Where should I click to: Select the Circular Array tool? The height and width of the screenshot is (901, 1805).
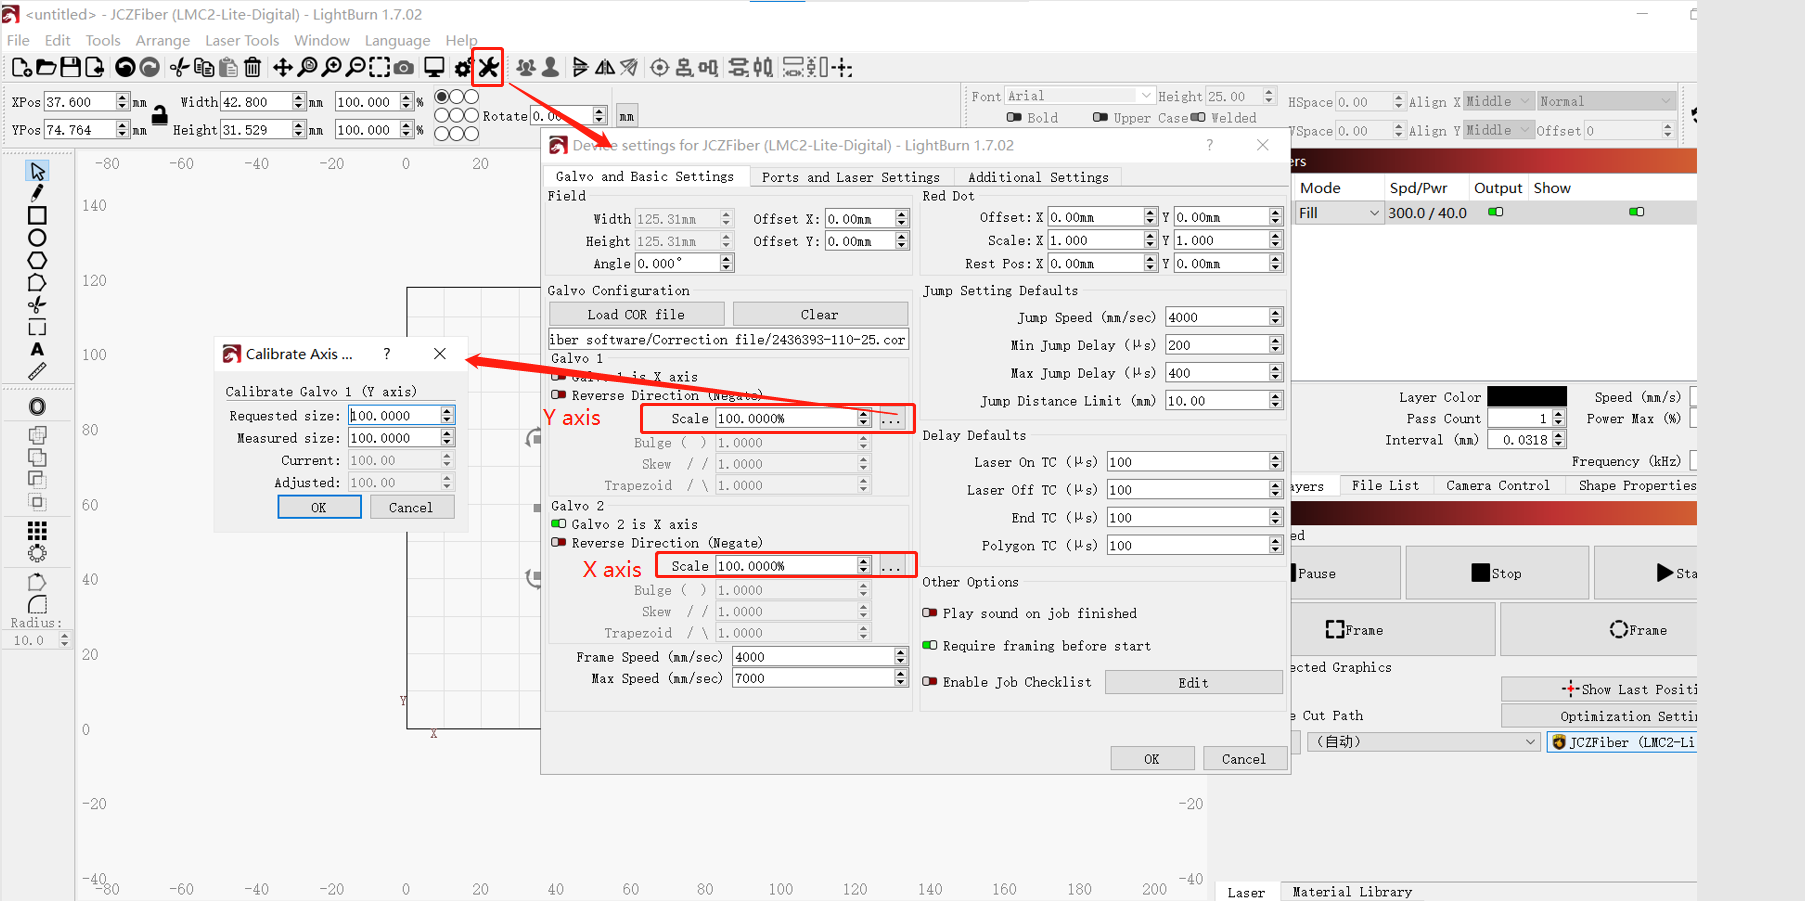tap(37, 553)
